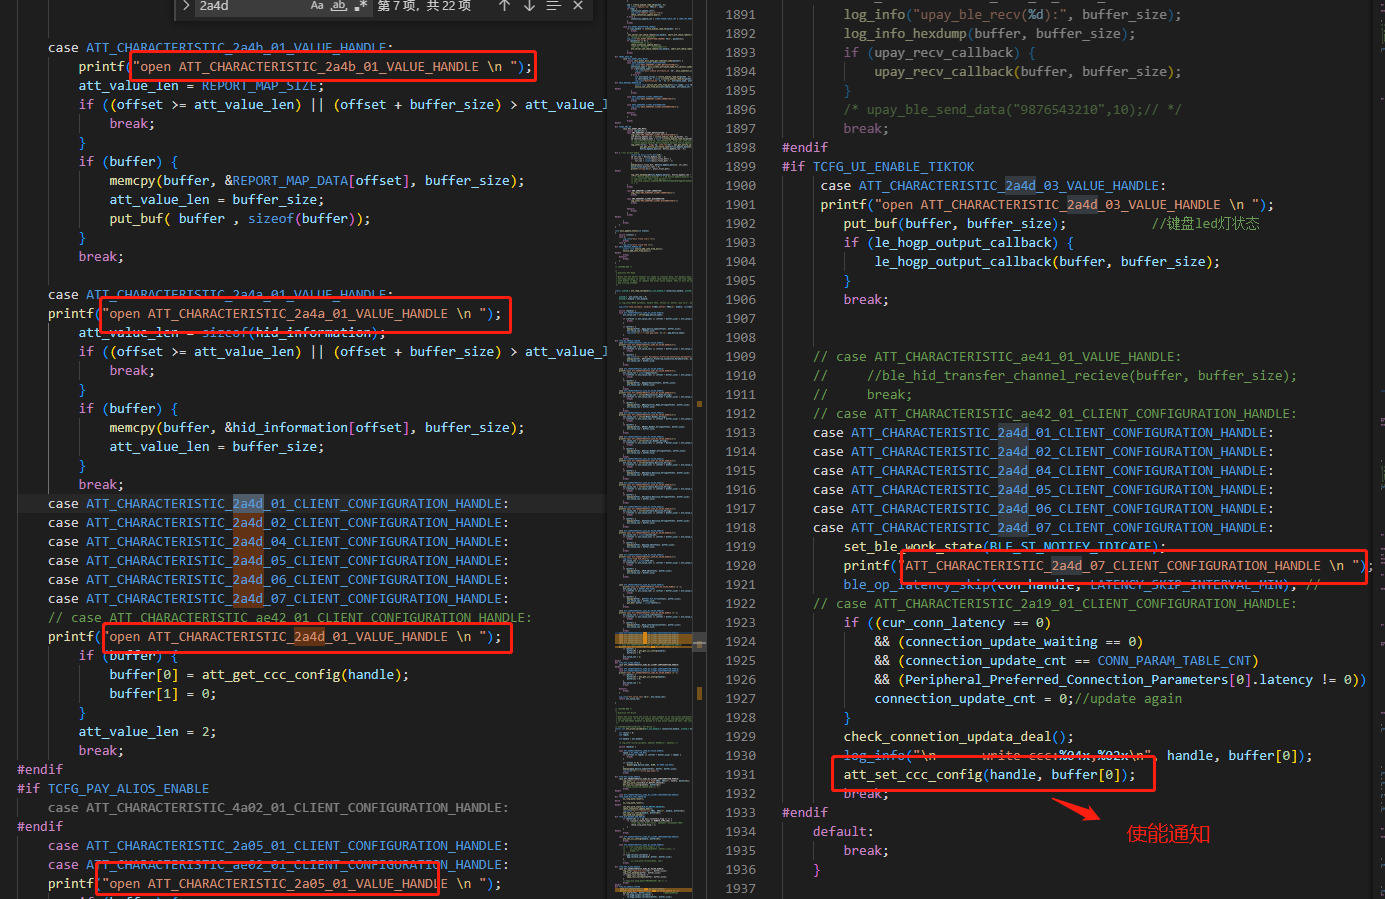Click line number 1920 in gutter
This screenshot has width=1385, height=899.
(740, 565)
